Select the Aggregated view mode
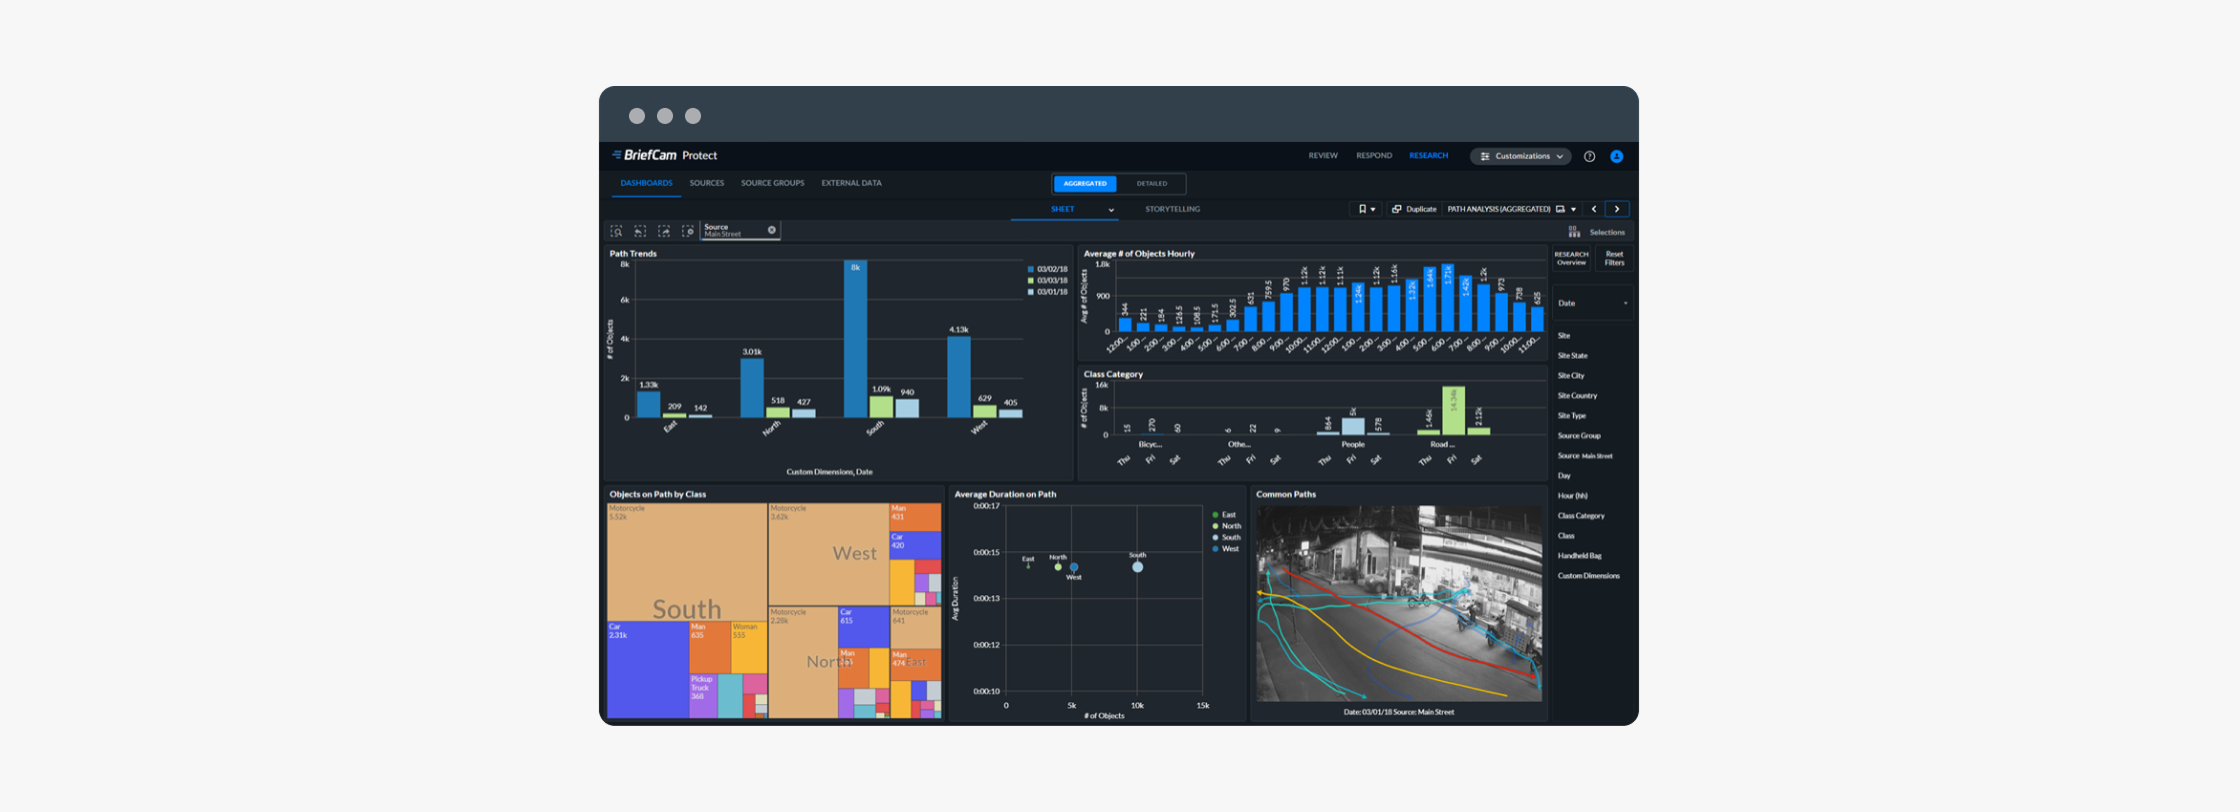The image size is (2240, 812). click(1085, 184)
